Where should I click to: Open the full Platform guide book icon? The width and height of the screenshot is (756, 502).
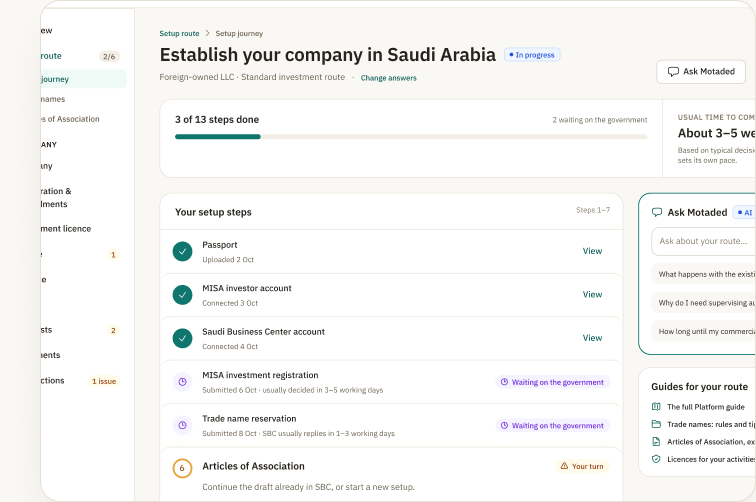click(656, 407)
